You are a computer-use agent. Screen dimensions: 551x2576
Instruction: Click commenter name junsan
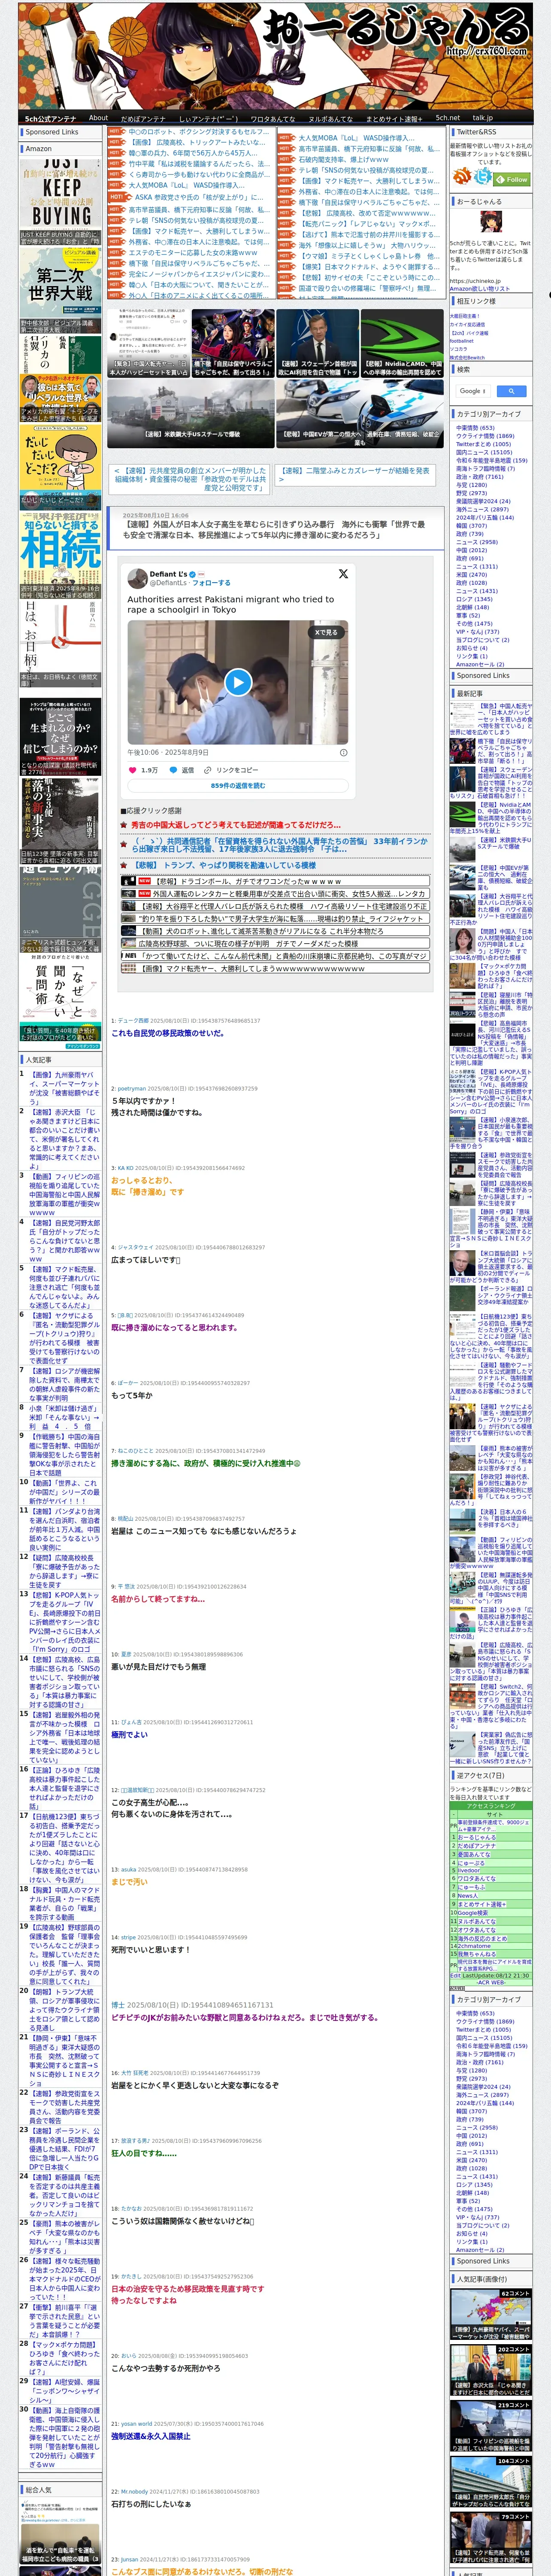(x=129, y=2560)
